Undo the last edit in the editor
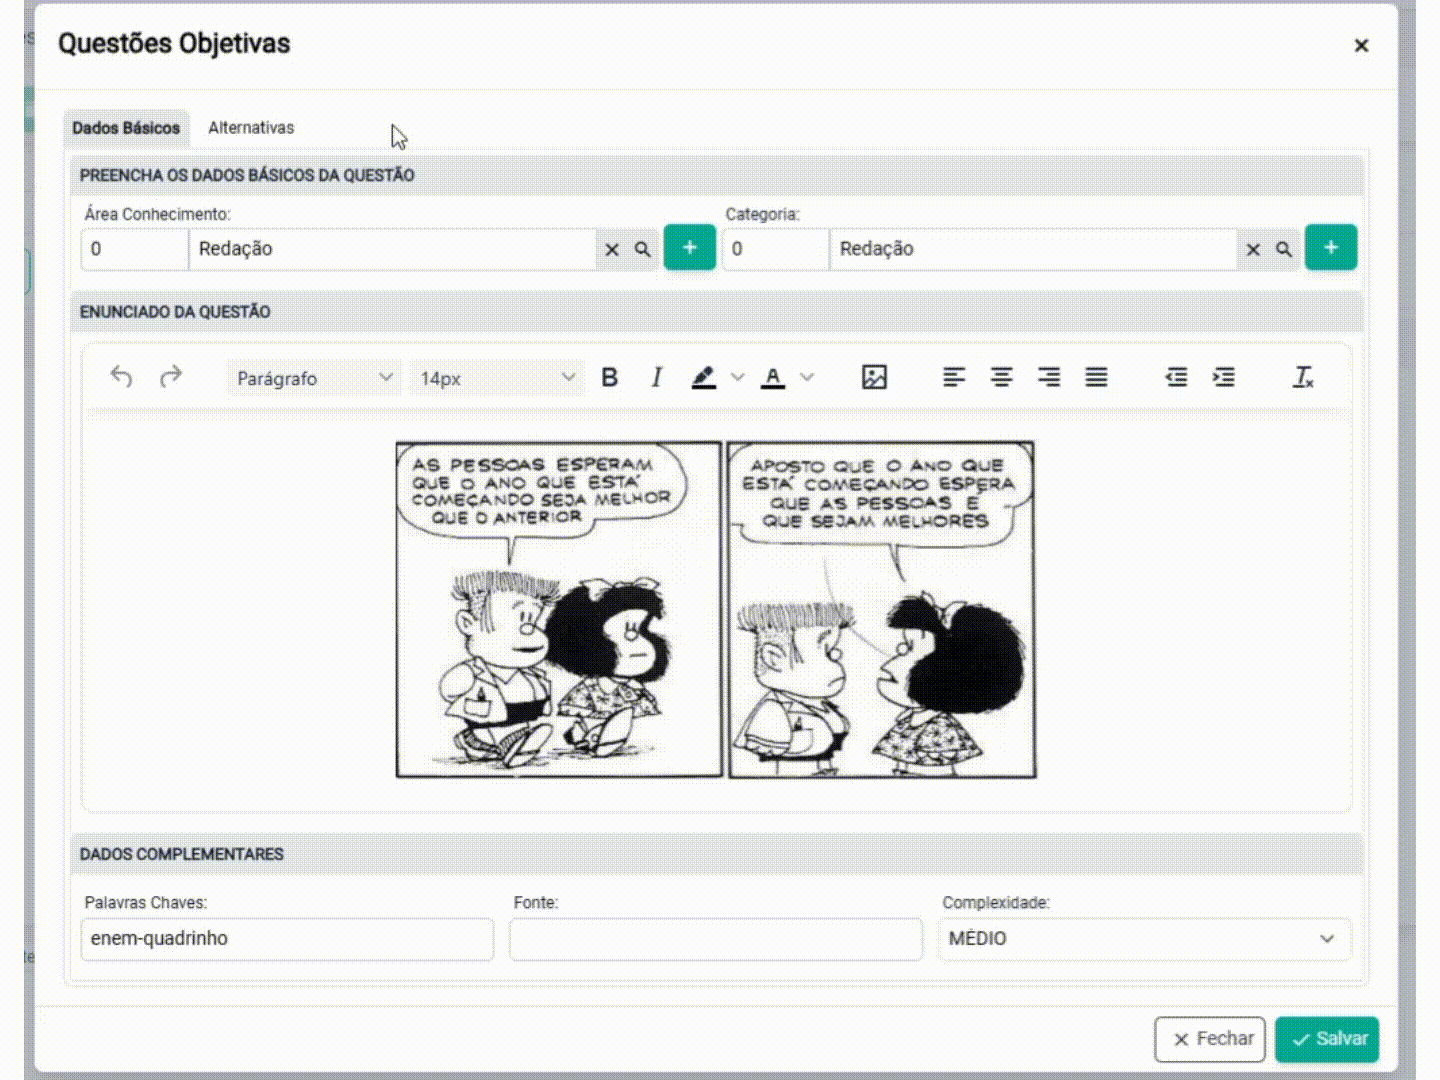The image size is (1440, 1080). (121, 377)
